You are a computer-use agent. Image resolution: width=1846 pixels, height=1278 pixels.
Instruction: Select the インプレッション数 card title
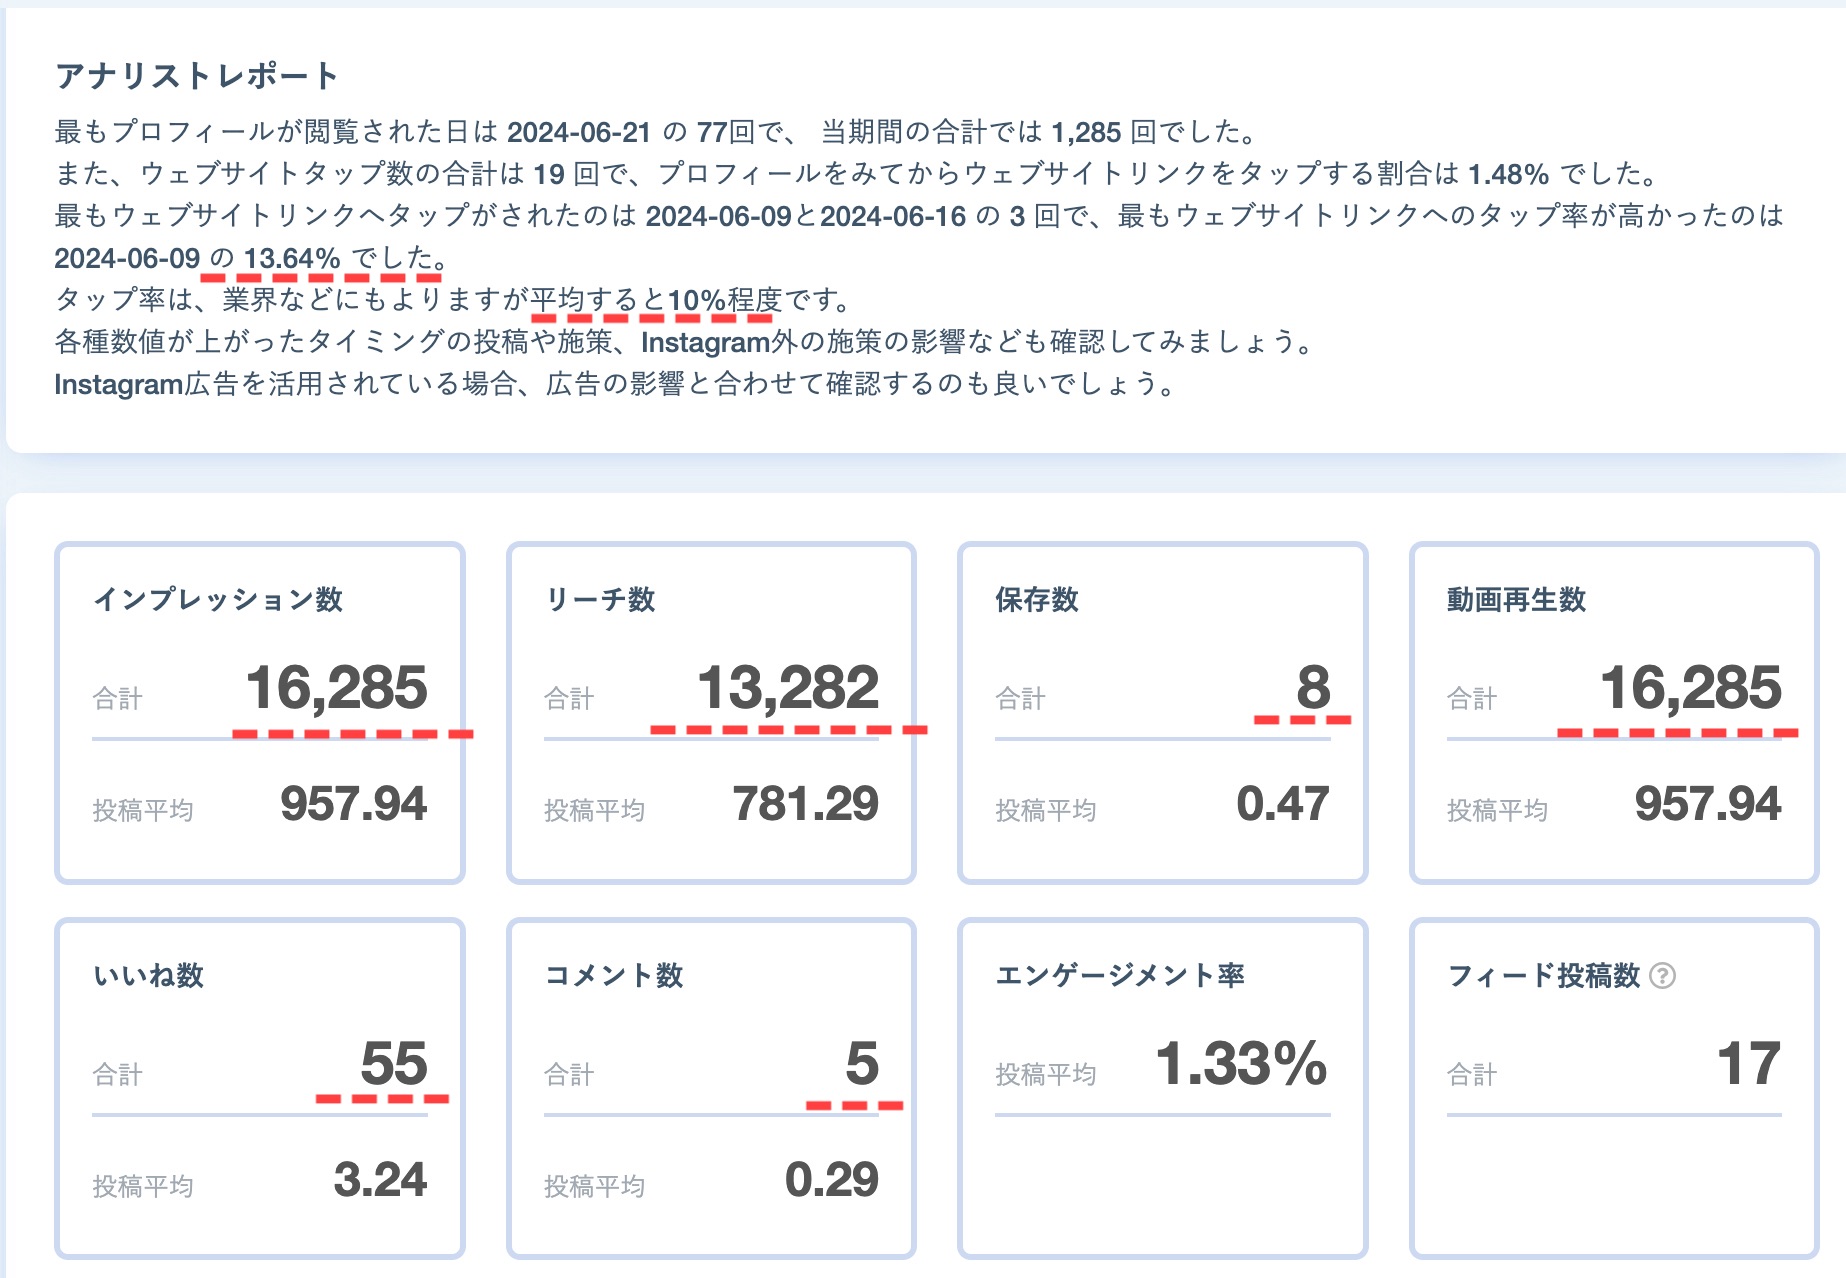pyautogui.click(x=218, y=599)
